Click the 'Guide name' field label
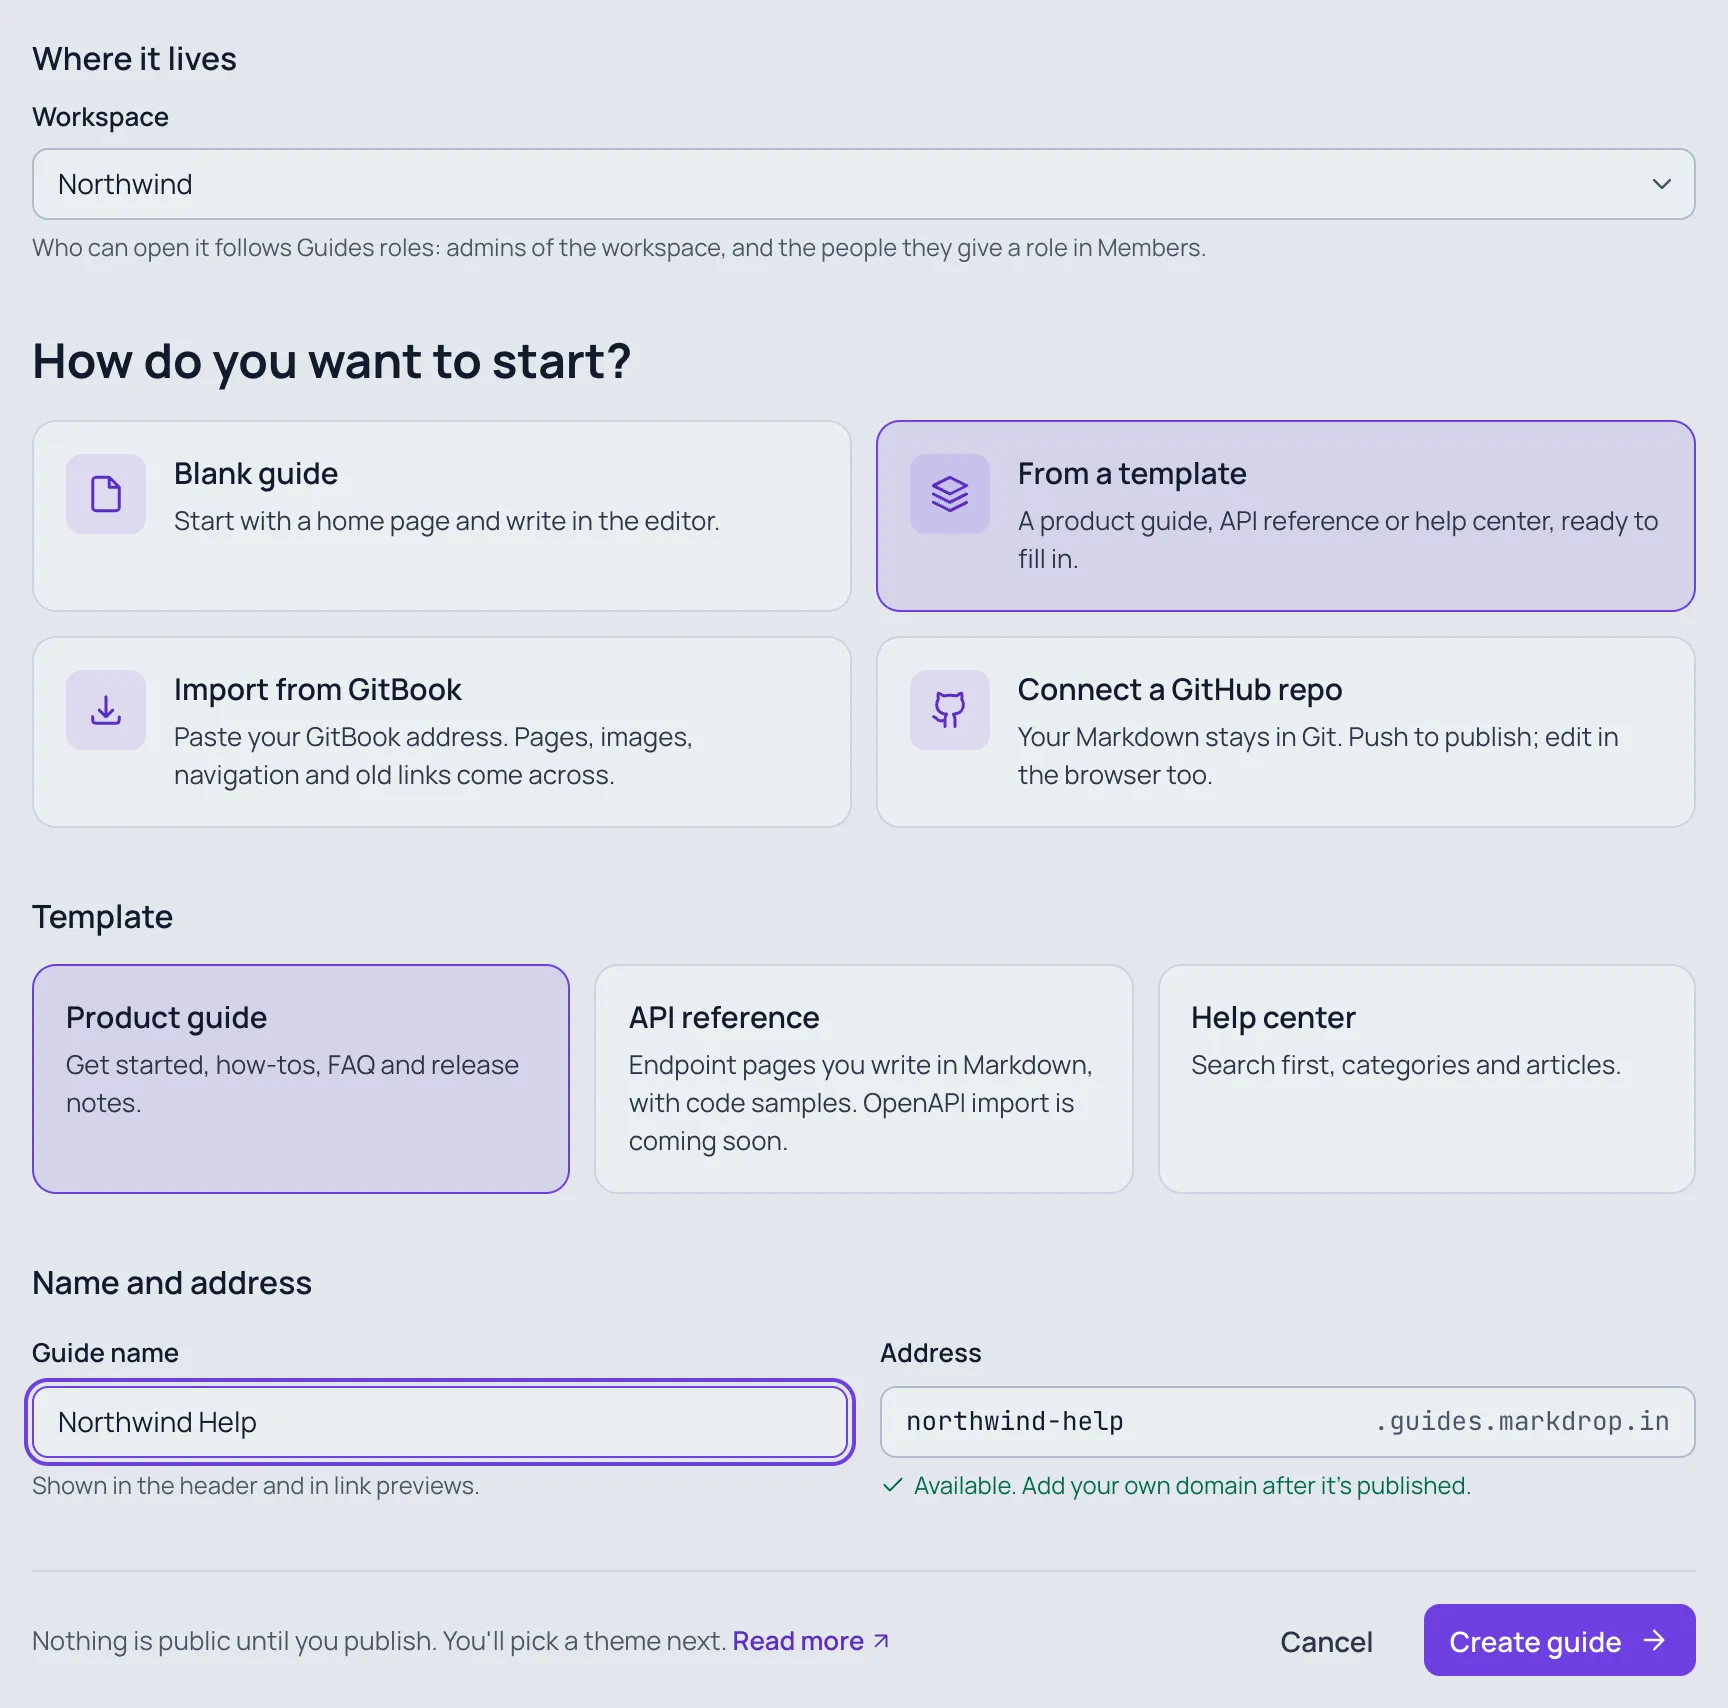This screenshot has width=1728, height=1708. coord(105,1353)
